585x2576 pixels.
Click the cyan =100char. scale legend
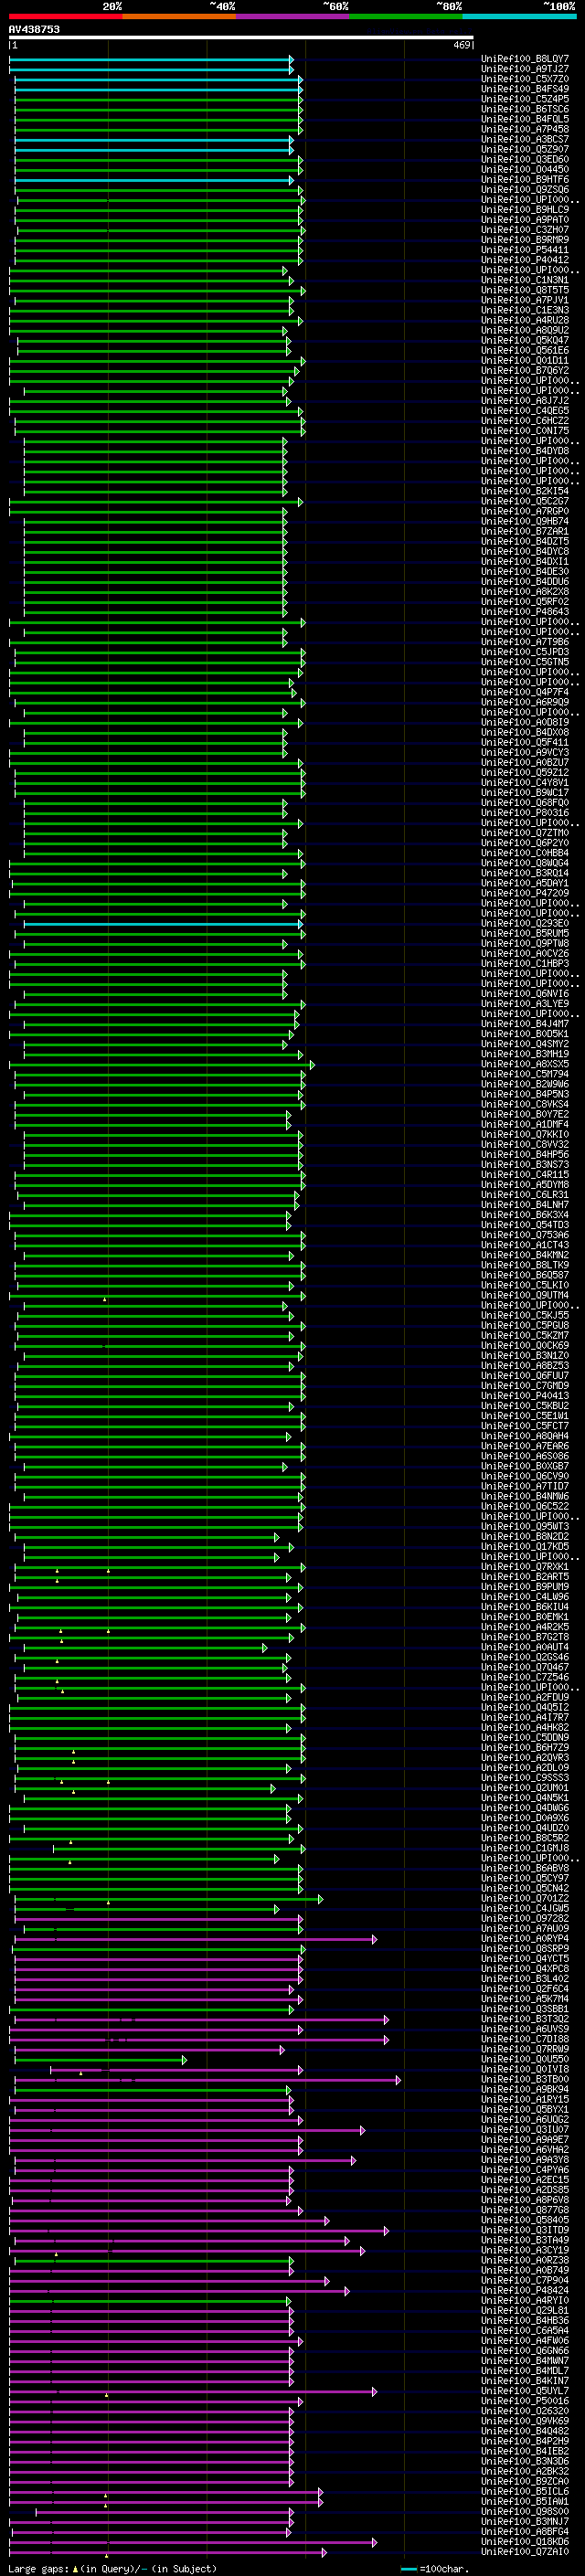tap(435, 2568)
